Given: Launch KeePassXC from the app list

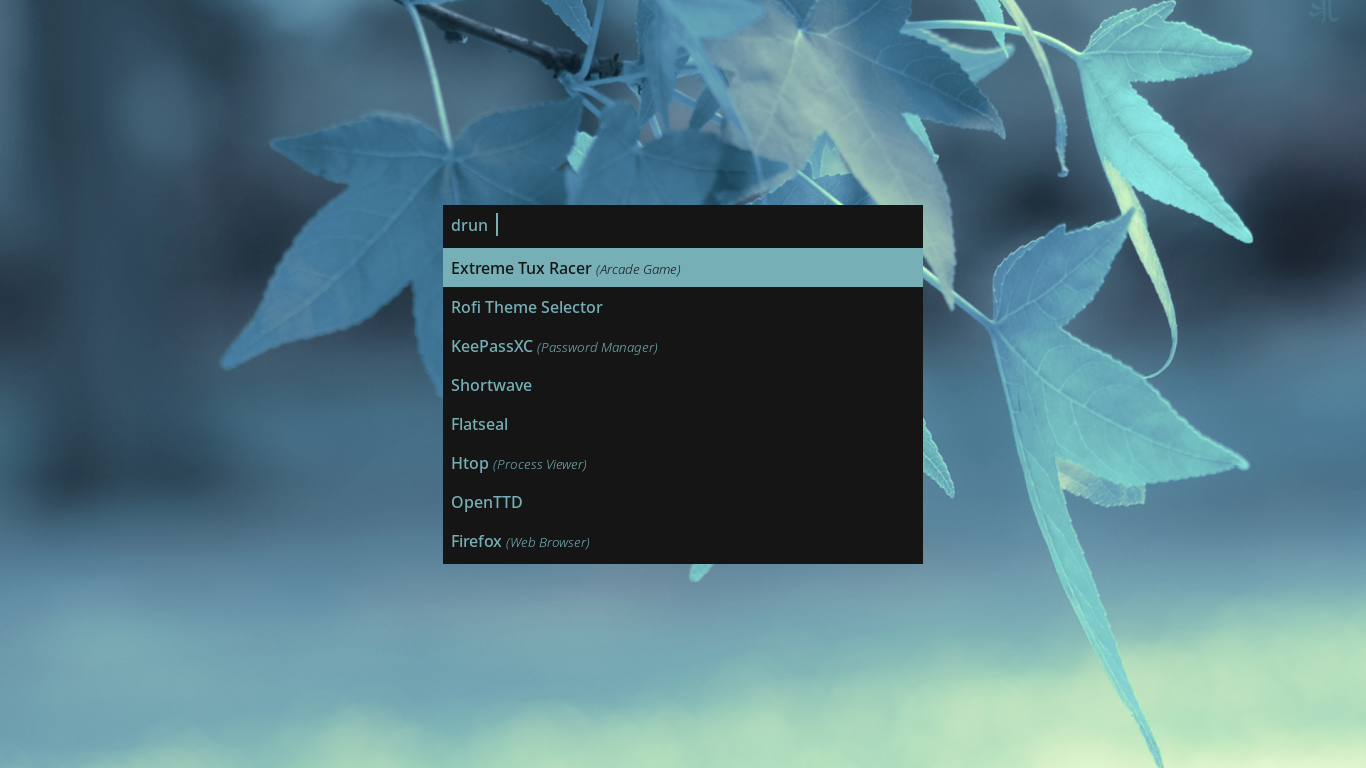Looking at the screenshot, I should click(x=491, y=346).
